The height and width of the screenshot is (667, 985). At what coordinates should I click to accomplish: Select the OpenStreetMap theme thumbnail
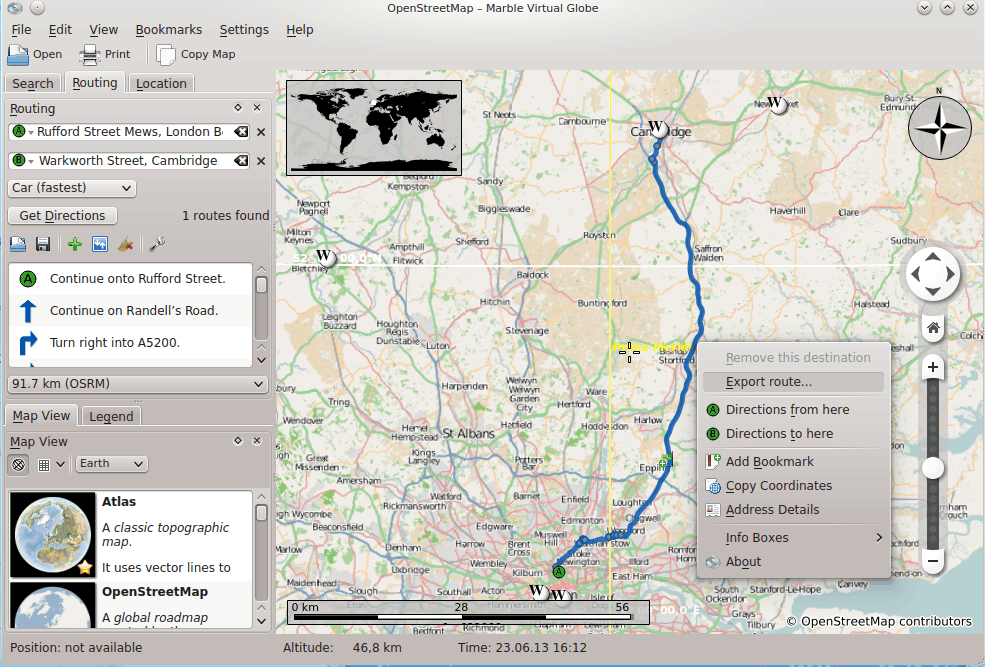53,605
